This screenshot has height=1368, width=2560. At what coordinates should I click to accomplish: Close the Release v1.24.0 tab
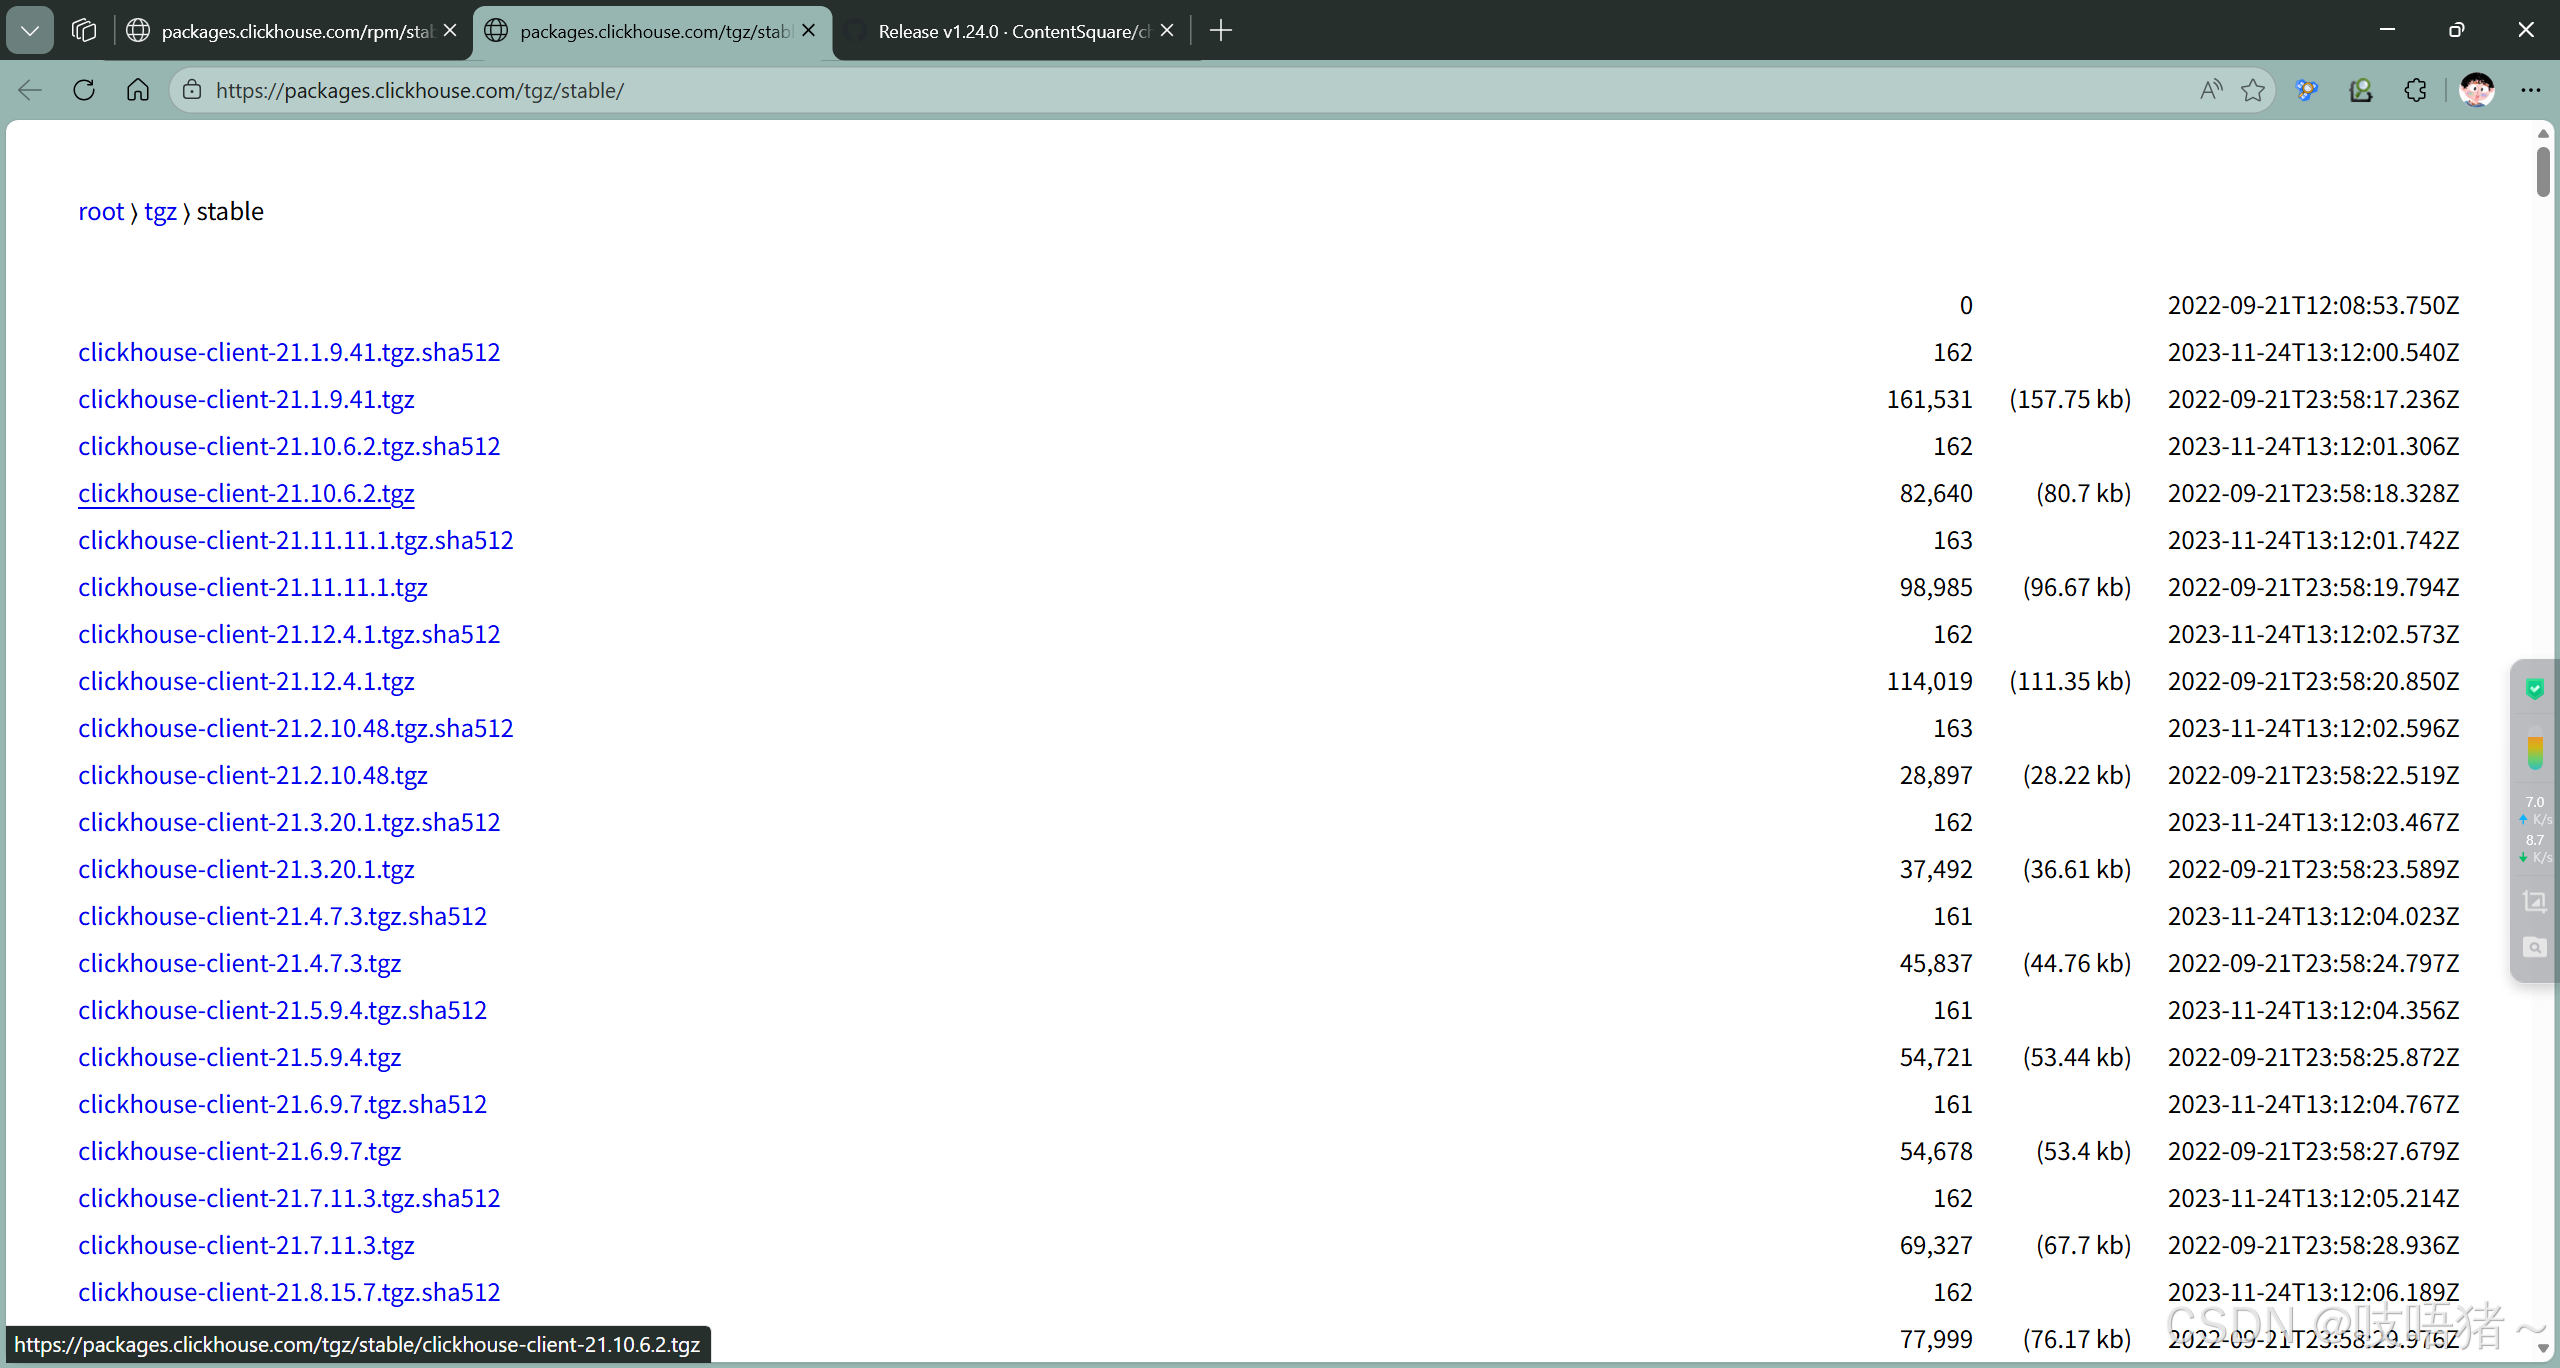click(x=1167, y=31)
